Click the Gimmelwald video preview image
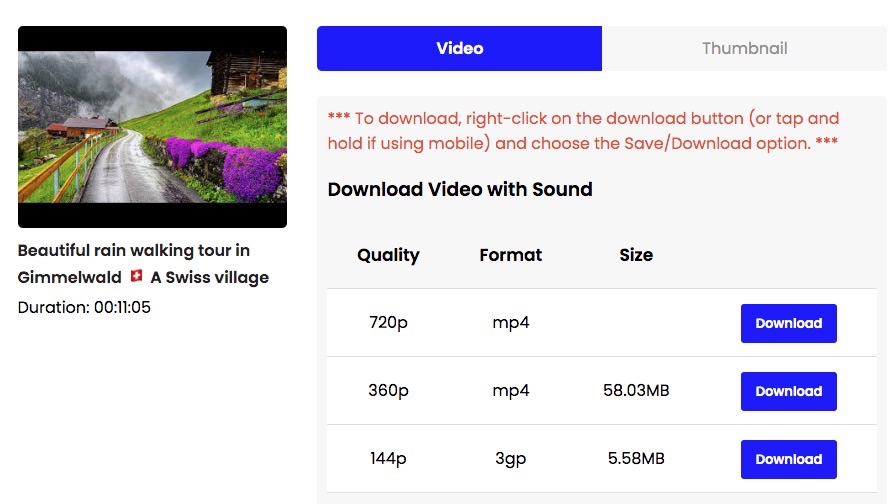This screenshot has width=893, height=504. click(152, 127)
